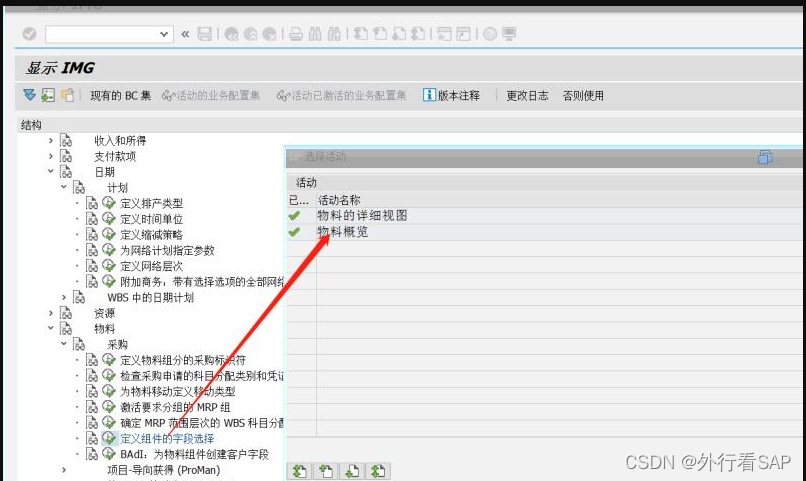The image size is (806, 481).
Task: Click next page button in activity dialog footer
Action: (x=352, y=471)
